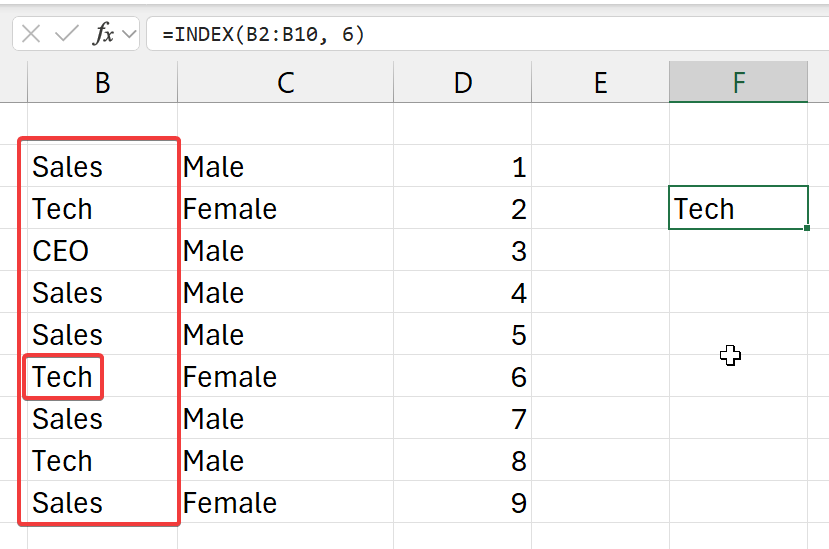Click the CEO cell in column B

coord(100,251)
